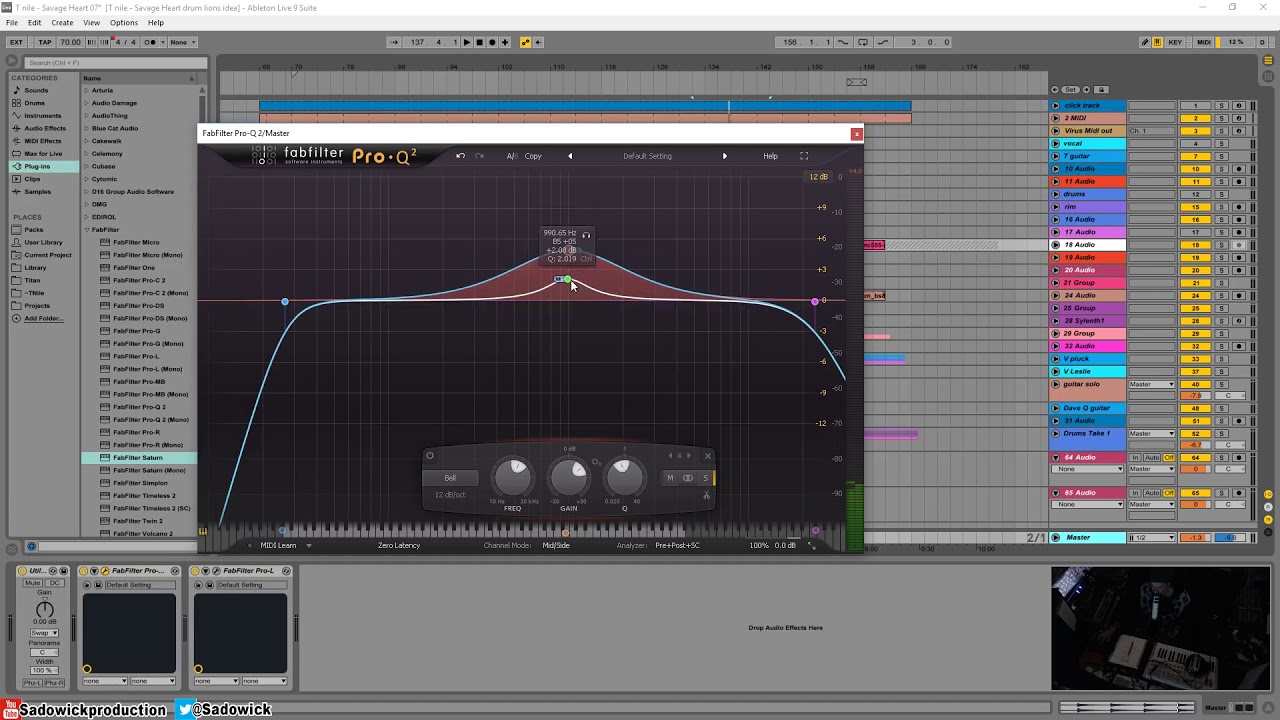Open Analyzer Pre+Post+SC settings
The image size is (1280, 720).
pyautogui.click(x=677, y=546)
